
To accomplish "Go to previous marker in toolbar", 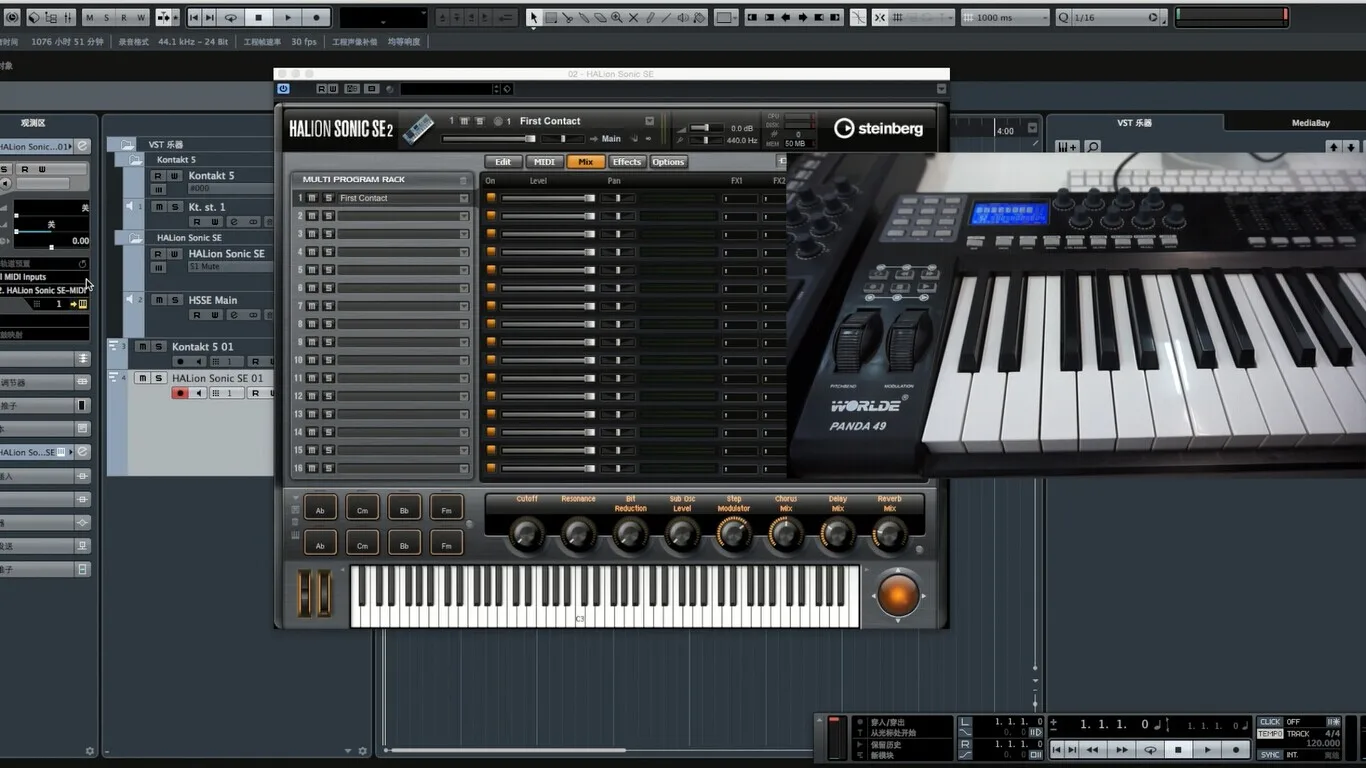I will point(194,17).
